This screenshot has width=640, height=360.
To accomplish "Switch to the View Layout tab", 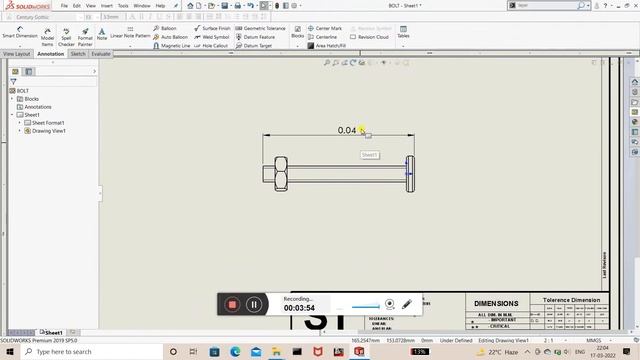I will tap(17, 54).
